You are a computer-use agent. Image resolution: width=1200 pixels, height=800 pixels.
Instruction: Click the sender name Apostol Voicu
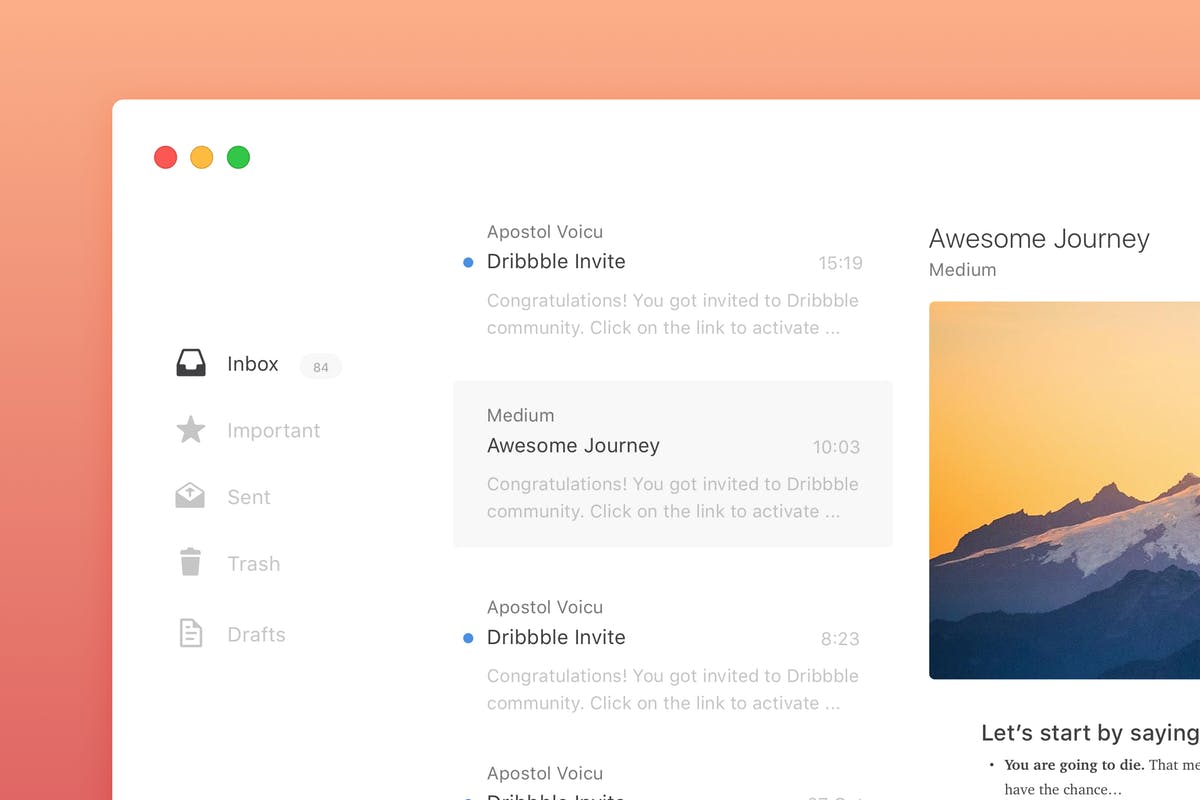(x=544, y=231)
